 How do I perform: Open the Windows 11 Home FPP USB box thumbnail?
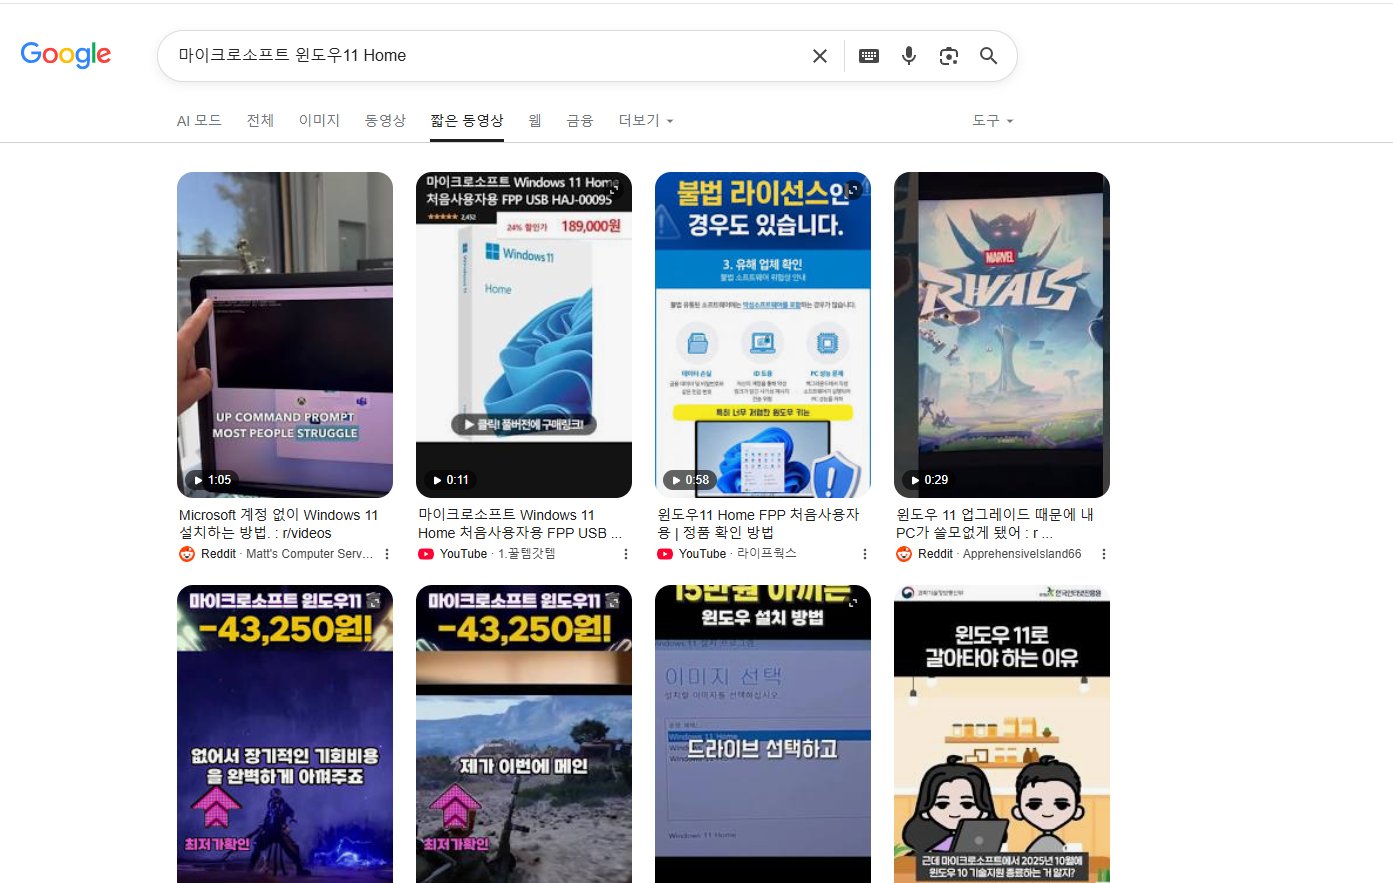(524, 335)
